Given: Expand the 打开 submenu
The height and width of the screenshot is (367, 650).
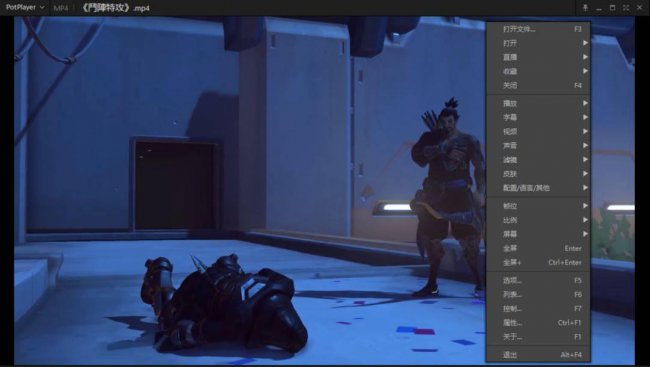Looking at the screenshot, I should [538, 43].
